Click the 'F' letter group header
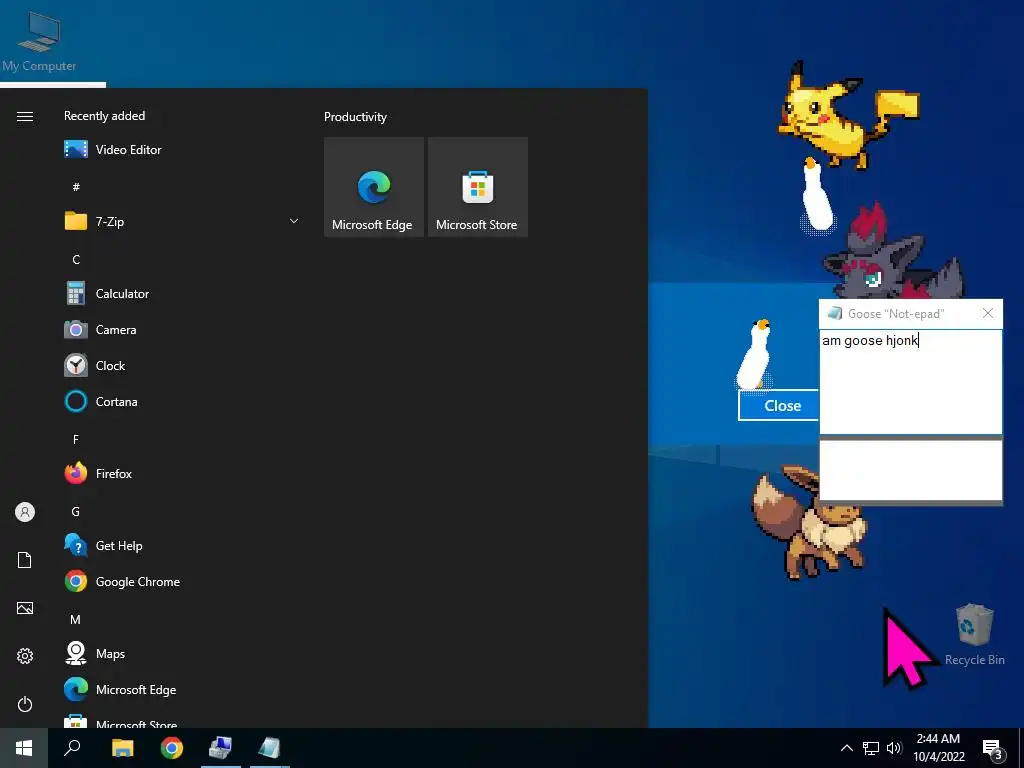1024x768 pixels. [x=76, y=440]
